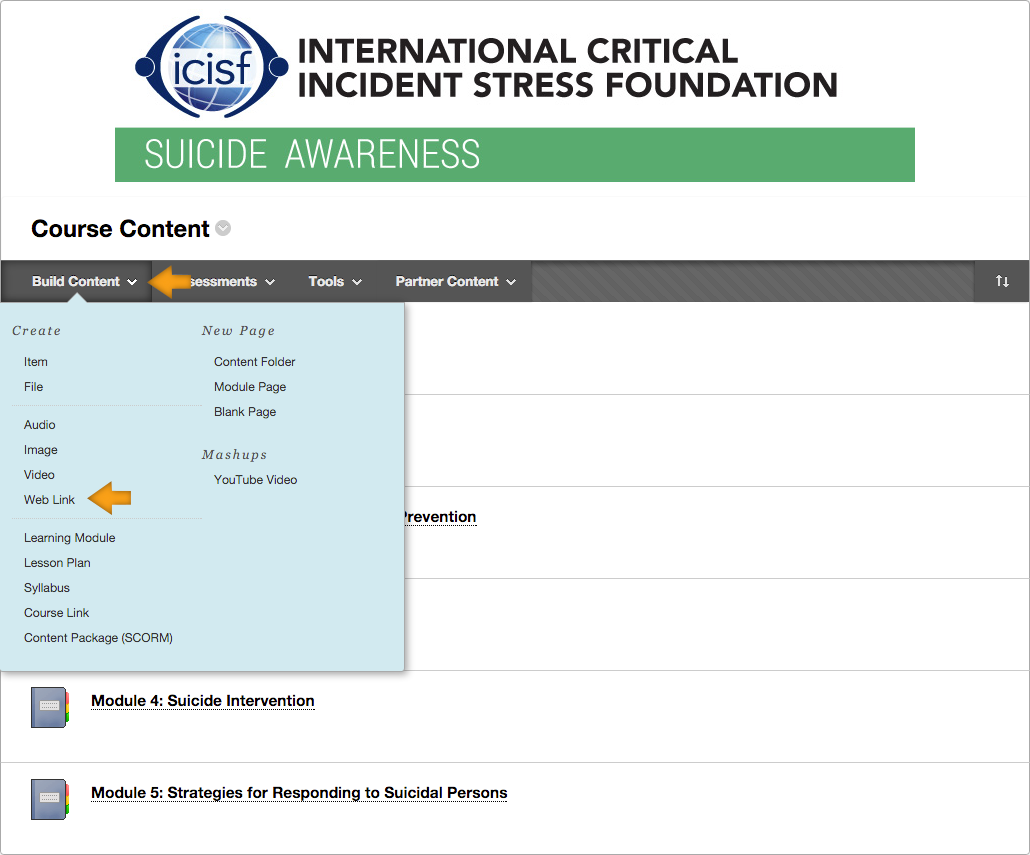Choose Module Page under New Page
The width and height of the screenshot is (1030, 855).
250,387
